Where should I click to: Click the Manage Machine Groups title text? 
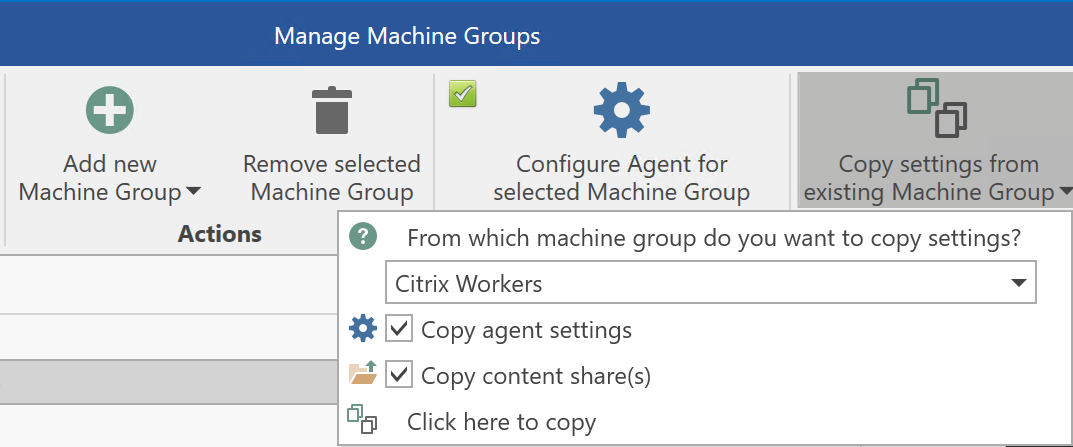[x=407, y=36]
